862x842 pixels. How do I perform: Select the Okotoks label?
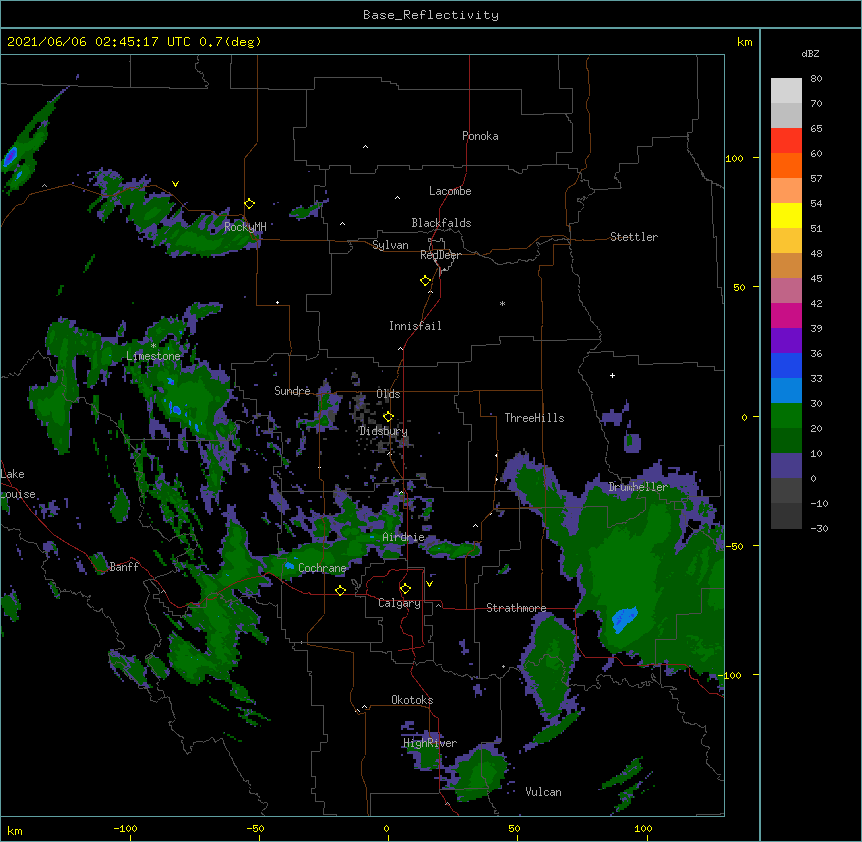coord(412,700)
